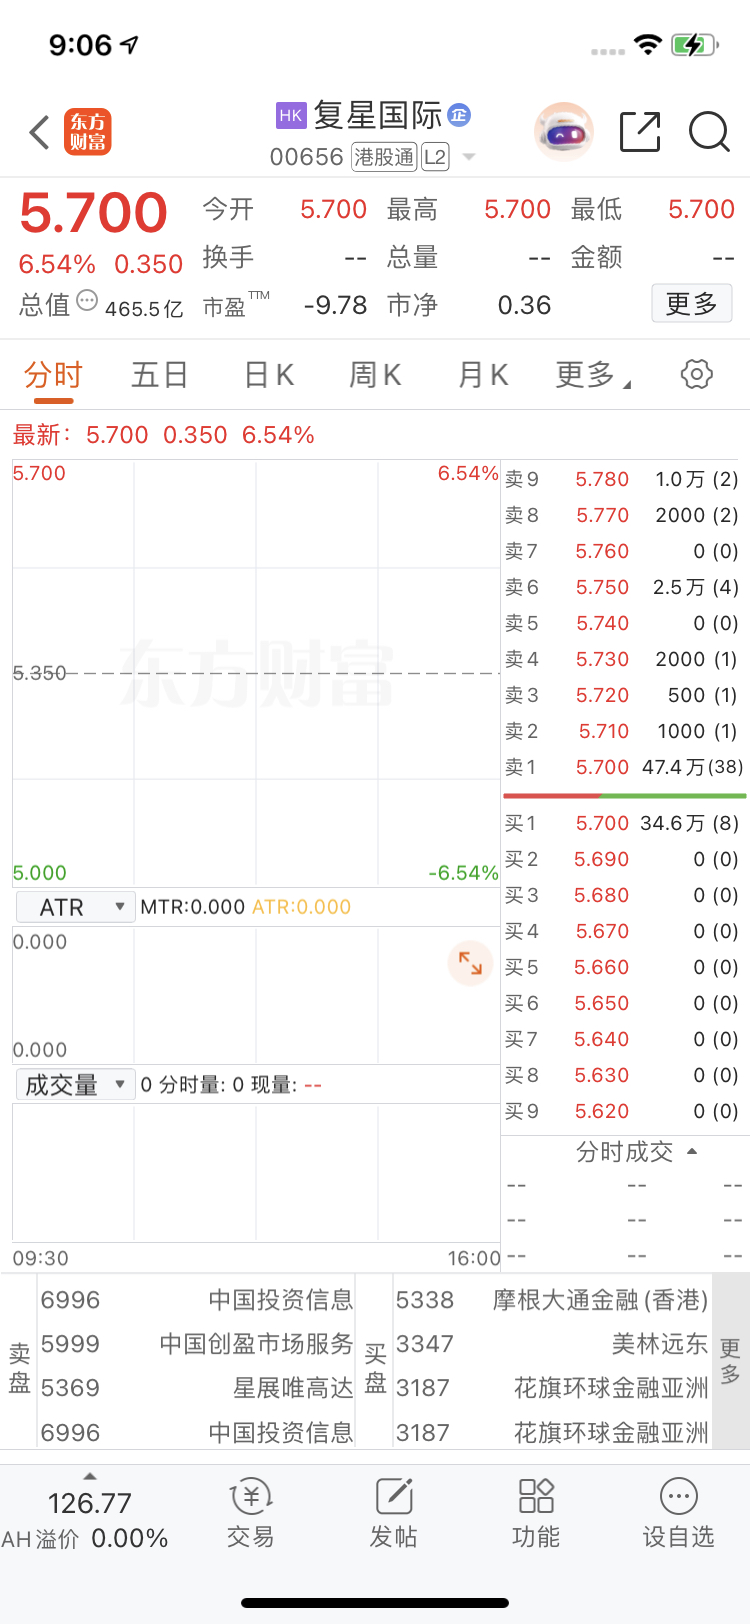Select the 买2 5.690 order row
750x1624 pixels.
pyautogui.click(x=623, y=859)
